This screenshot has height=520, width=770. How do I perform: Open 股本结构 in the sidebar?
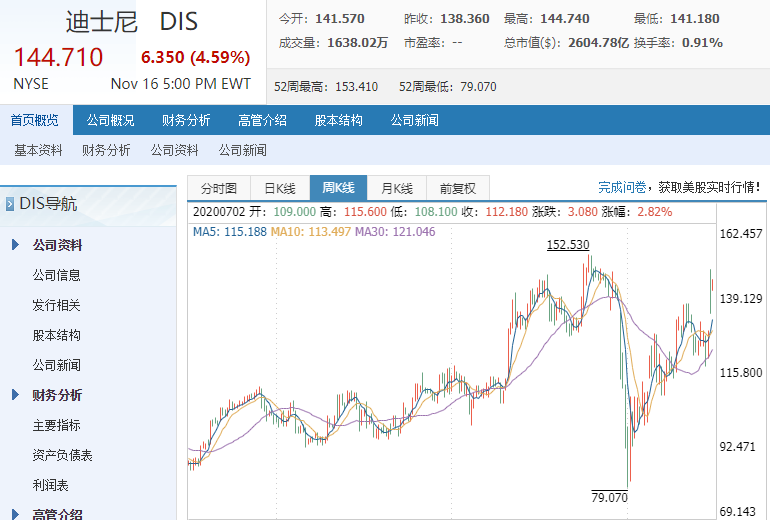tap(56, 335)
